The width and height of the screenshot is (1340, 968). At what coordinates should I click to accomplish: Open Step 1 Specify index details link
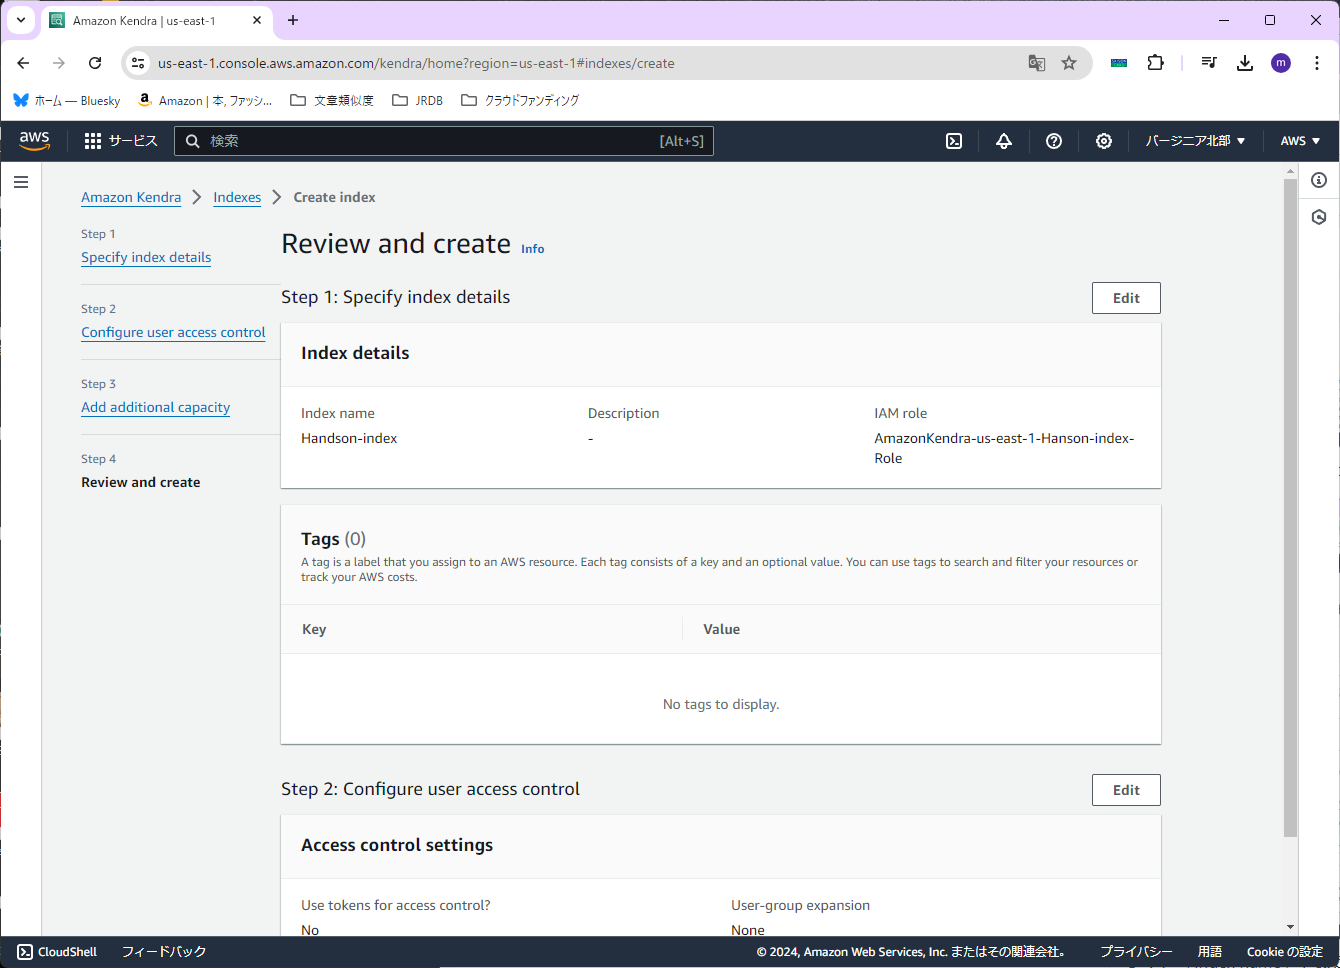(x=146, y=257)
